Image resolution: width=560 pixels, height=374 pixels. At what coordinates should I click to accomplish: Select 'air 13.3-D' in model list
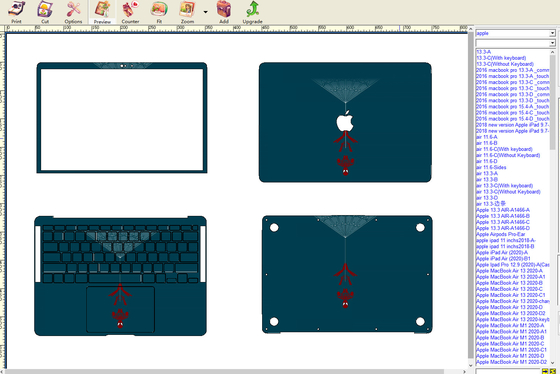(487, 198)
